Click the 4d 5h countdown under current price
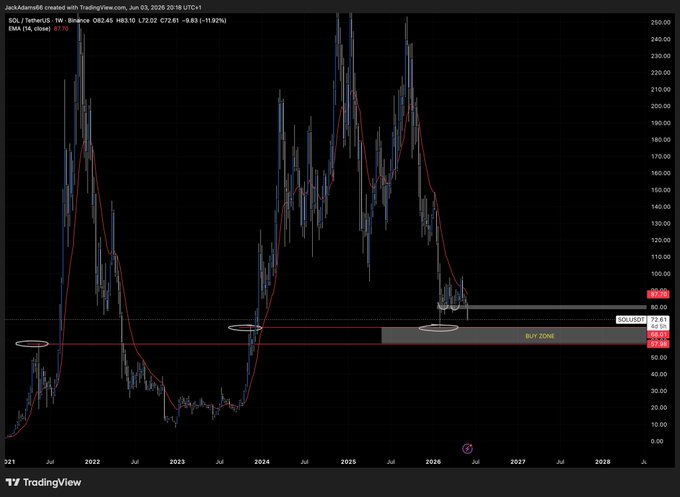The height and width of the screenshot is (497, 680). click(659, 327)
